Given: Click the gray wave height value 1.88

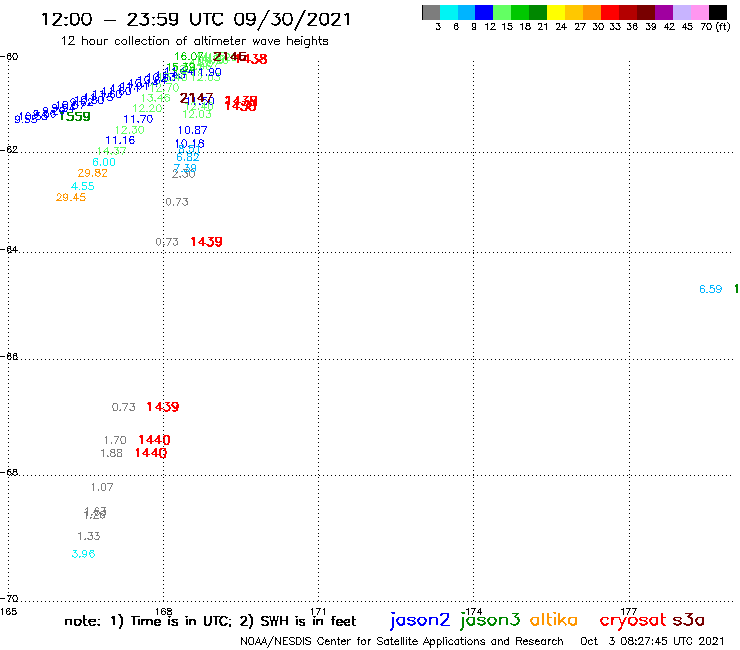Looking at the screenshot, I should pyautogui.click(x=111, y=453).
